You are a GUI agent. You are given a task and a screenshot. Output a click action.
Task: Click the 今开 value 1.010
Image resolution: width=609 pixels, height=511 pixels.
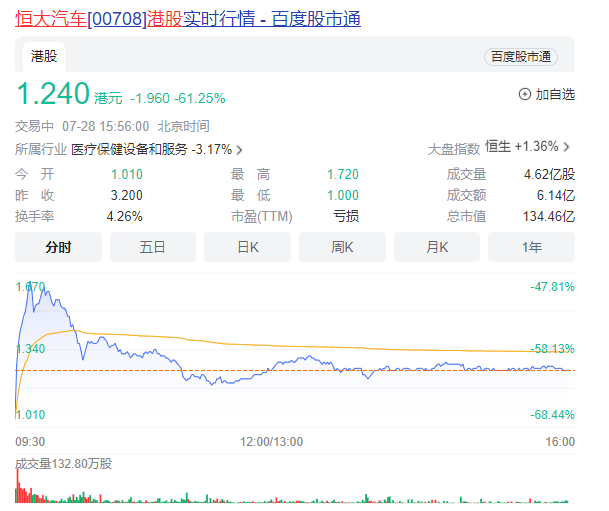(x=127, y=174)
